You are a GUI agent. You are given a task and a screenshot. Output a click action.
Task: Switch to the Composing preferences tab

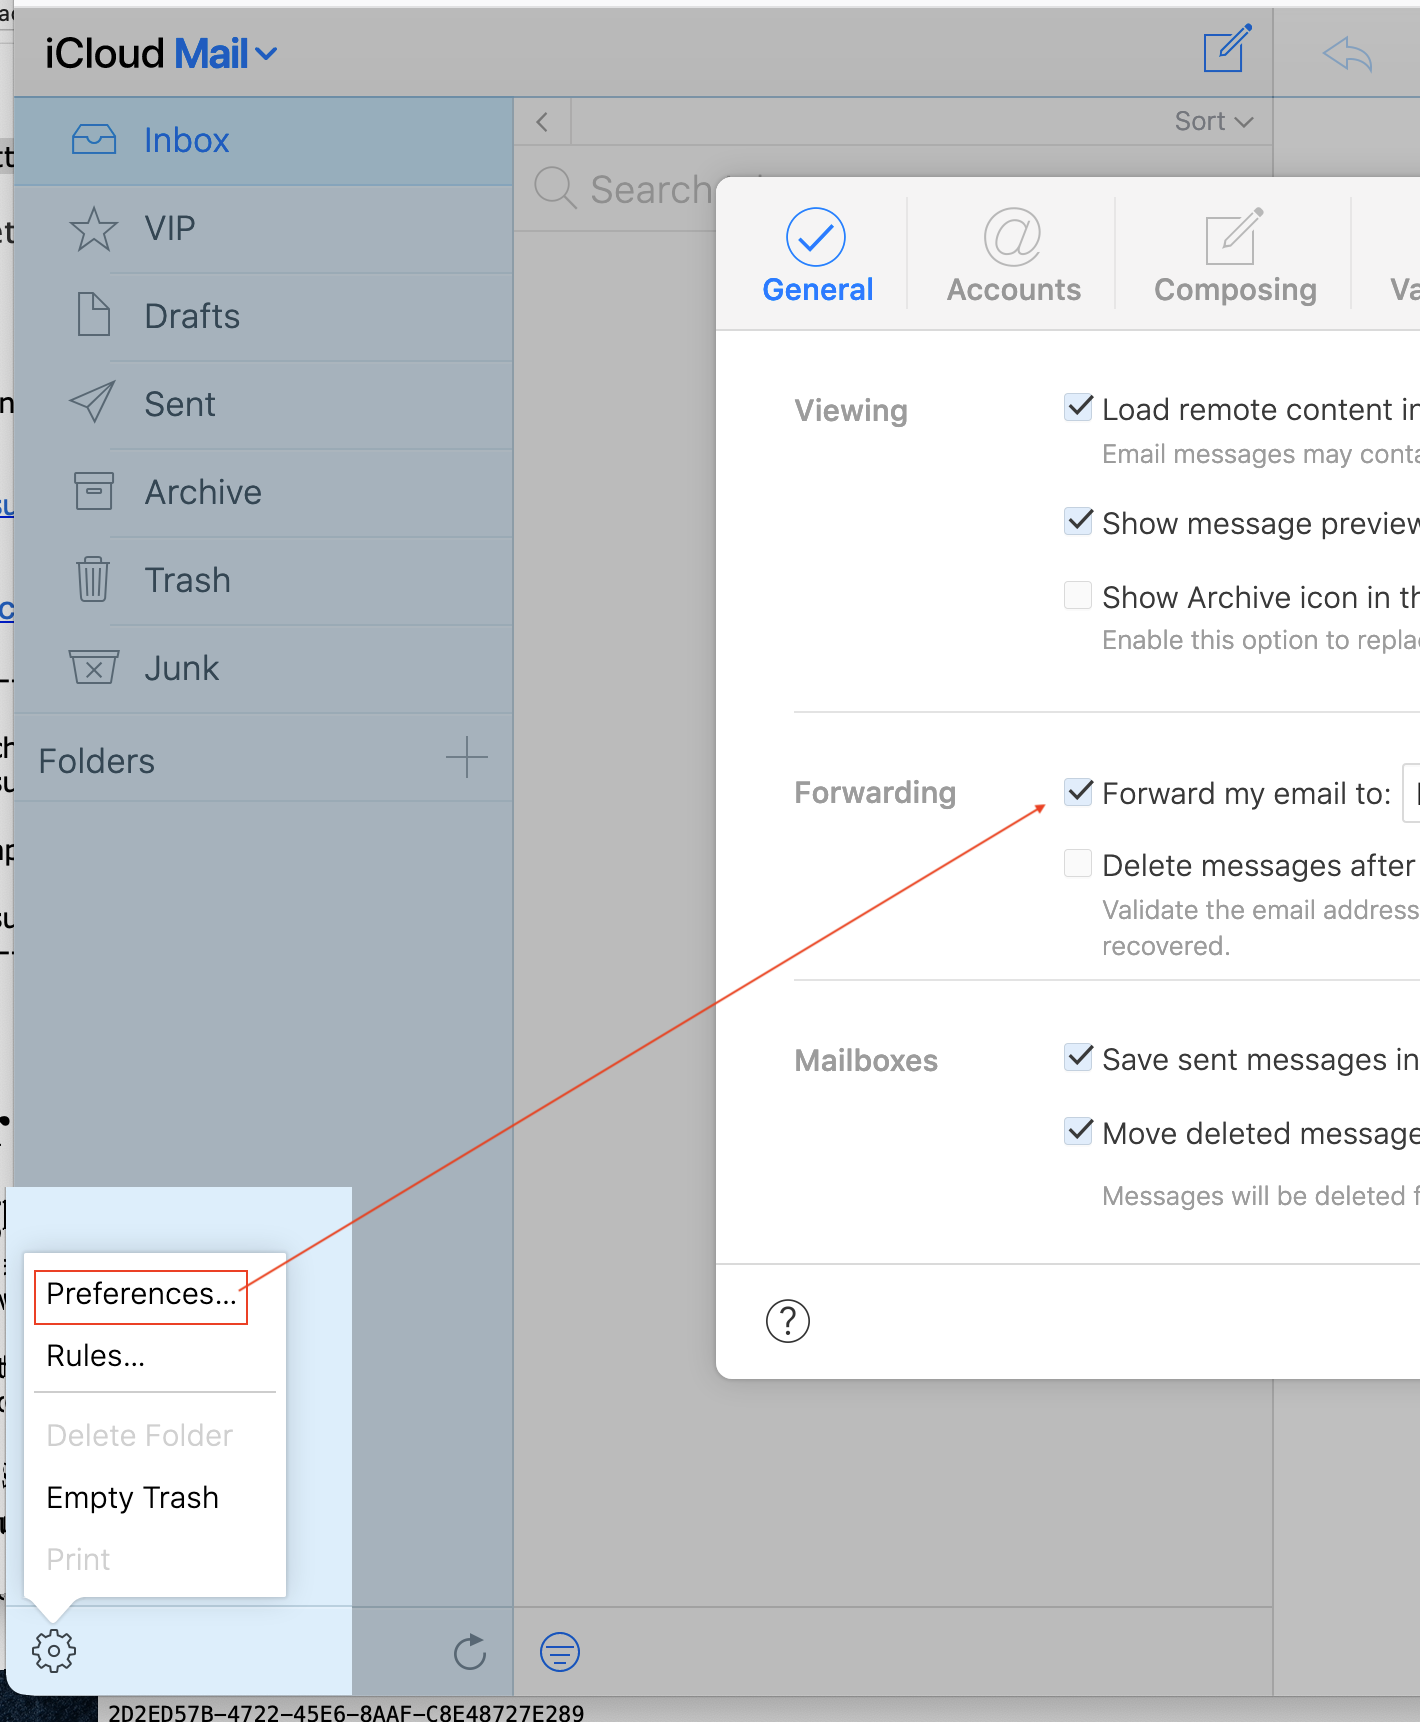(1235, 255)
